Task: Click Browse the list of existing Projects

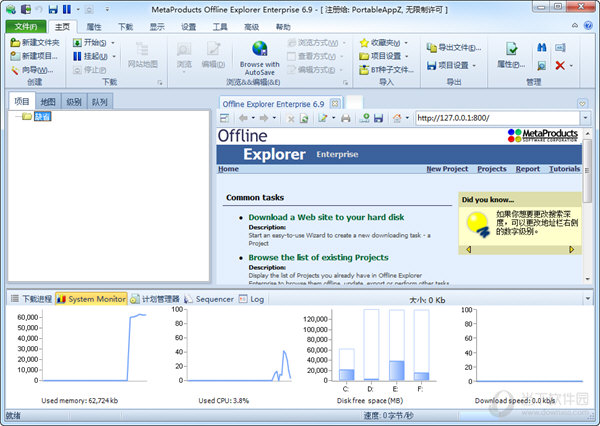Action: pos(318,258)
